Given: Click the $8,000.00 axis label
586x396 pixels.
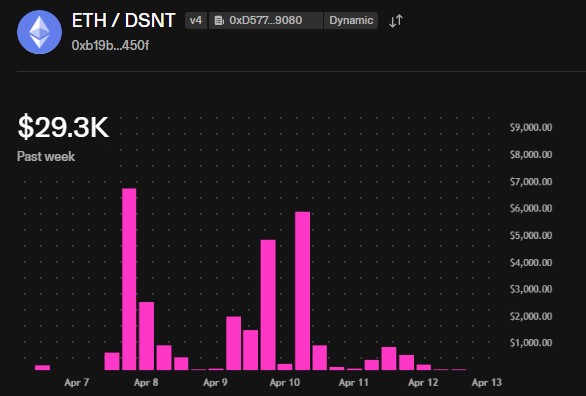Looking at the screenshot, I should (x=531, y=154).
